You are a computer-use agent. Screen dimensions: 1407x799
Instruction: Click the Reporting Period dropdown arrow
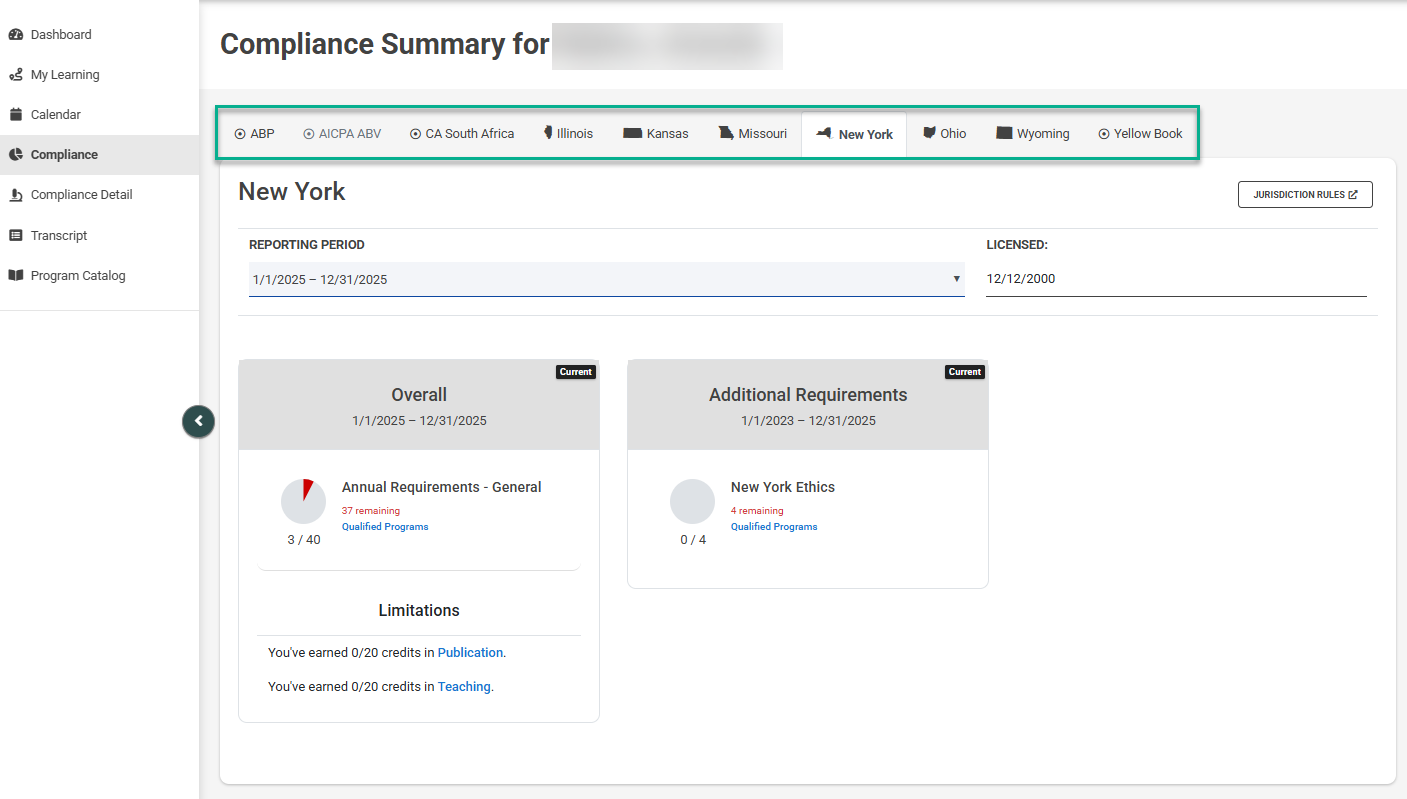tap(956, 279)
